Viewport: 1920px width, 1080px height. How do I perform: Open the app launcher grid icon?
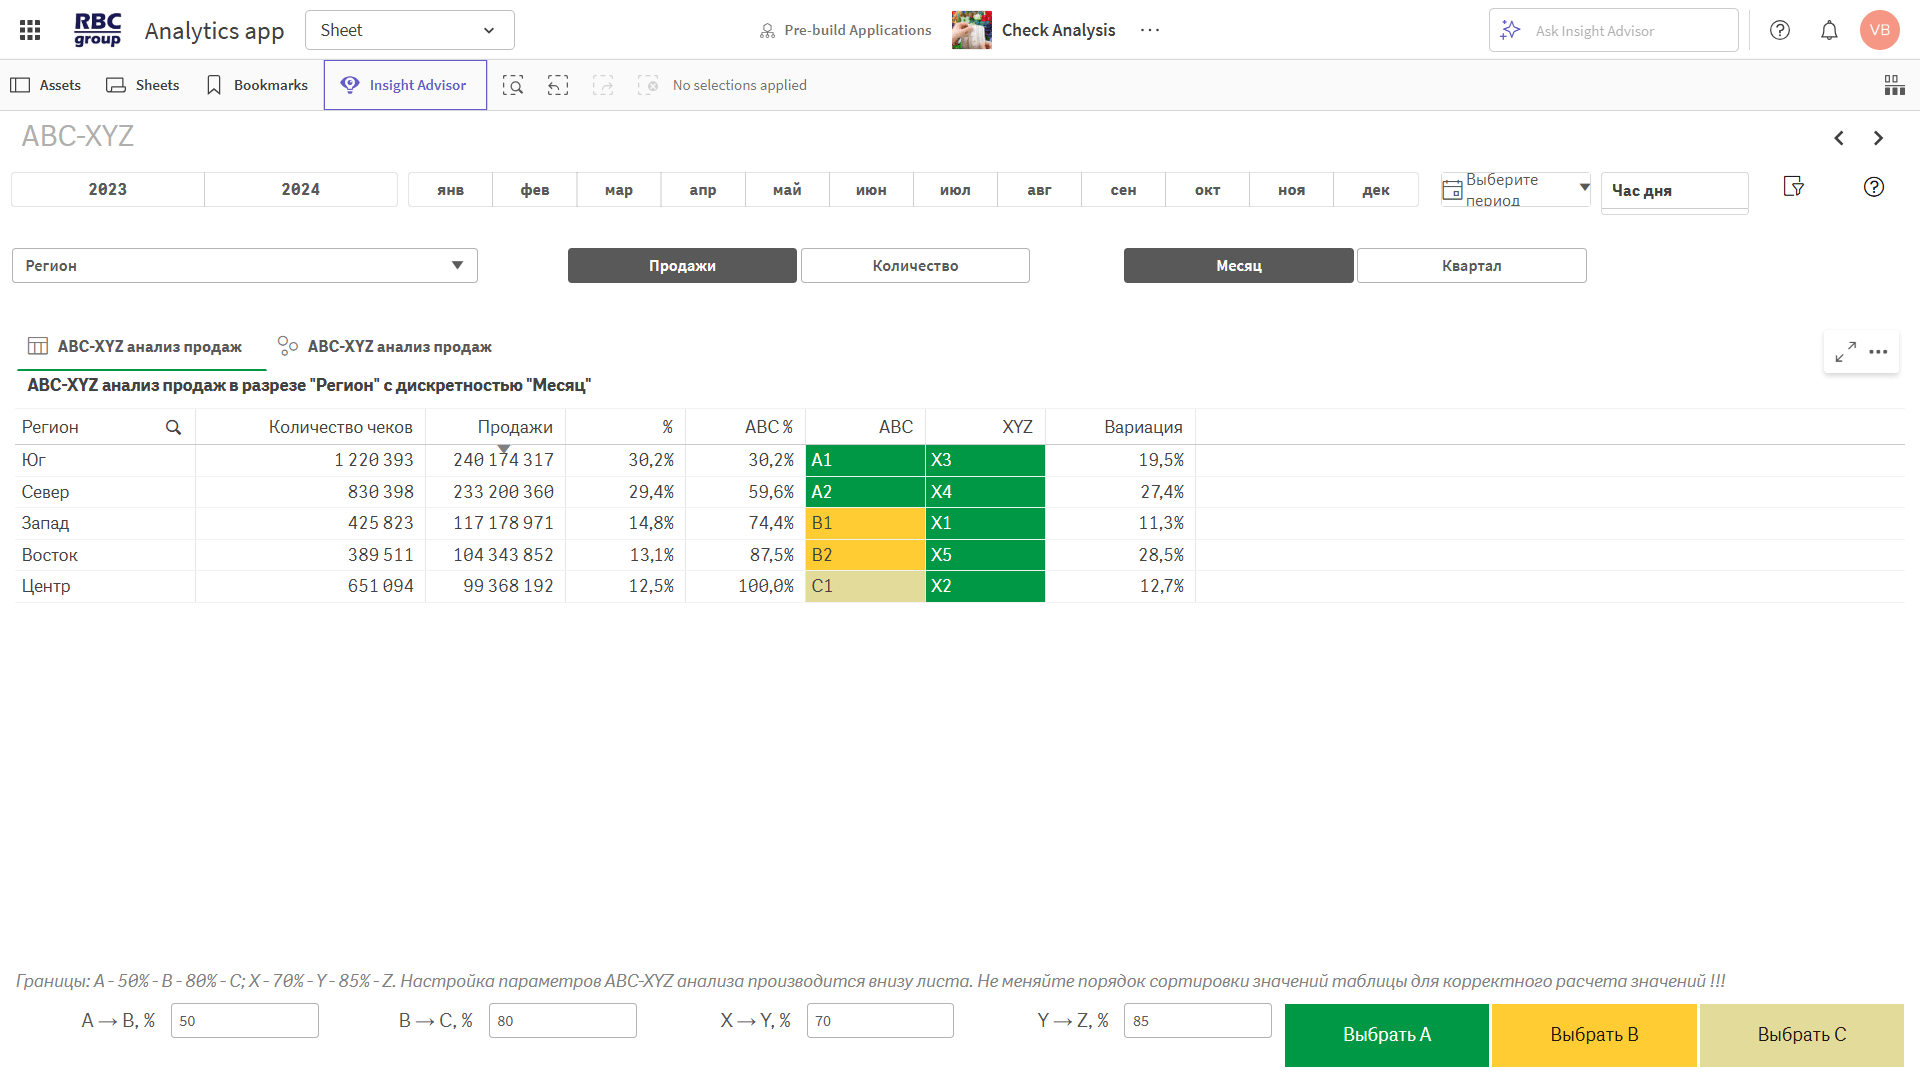[x=30, y=30]
